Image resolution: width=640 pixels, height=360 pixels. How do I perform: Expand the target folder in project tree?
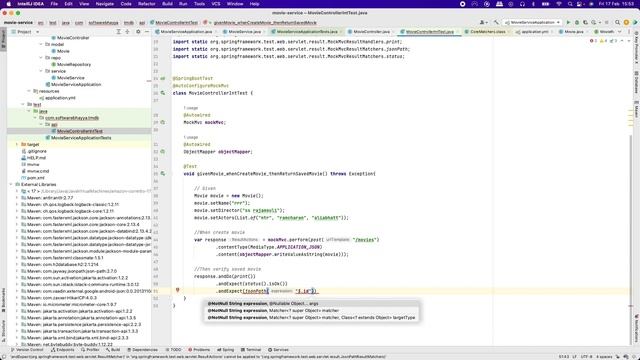click(17, 144)
